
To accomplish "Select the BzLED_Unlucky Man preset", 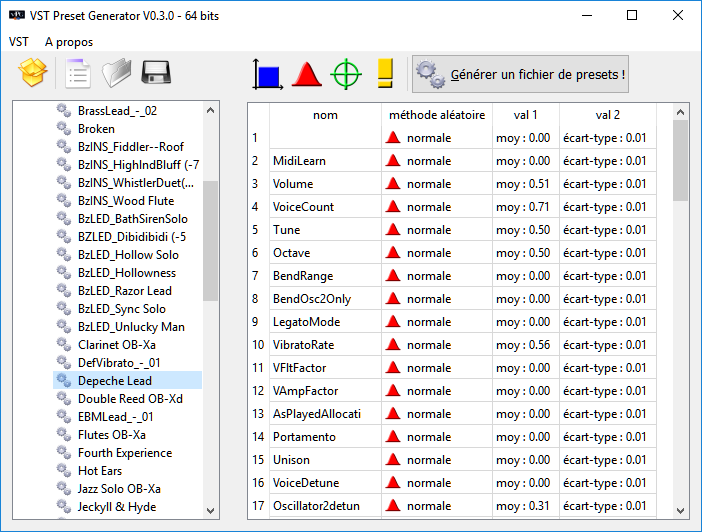I will [131, 327].
